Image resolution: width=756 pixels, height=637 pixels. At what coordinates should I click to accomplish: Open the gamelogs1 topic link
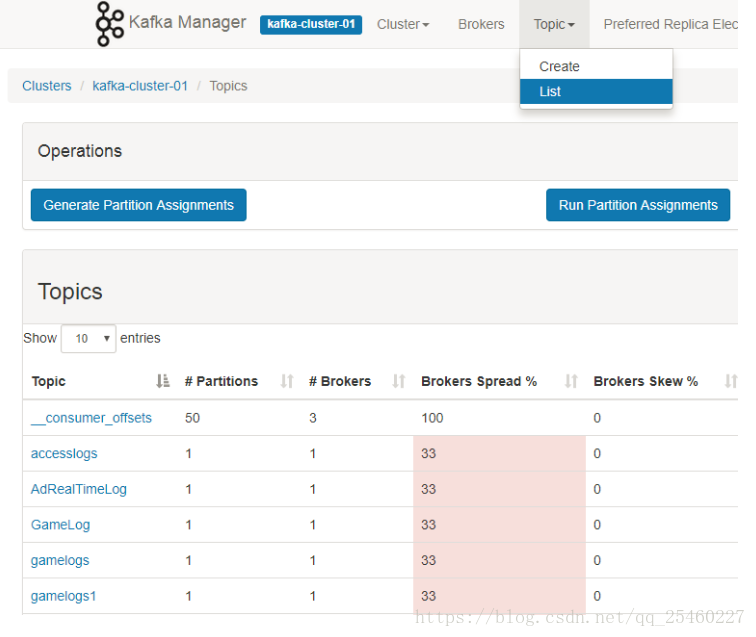[x=64, y=596]
